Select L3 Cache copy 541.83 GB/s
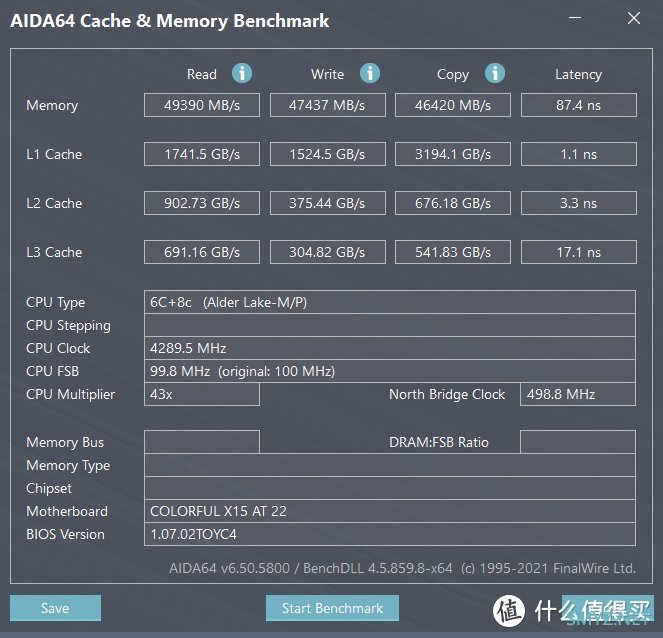 [x=453, y=252]
